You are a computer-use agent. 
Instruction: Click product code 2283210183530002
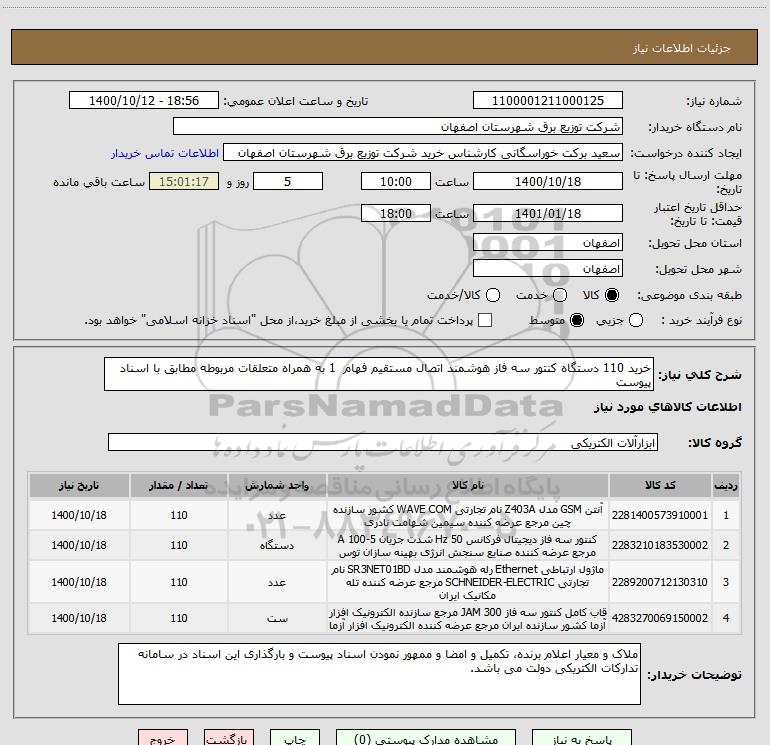660,545
